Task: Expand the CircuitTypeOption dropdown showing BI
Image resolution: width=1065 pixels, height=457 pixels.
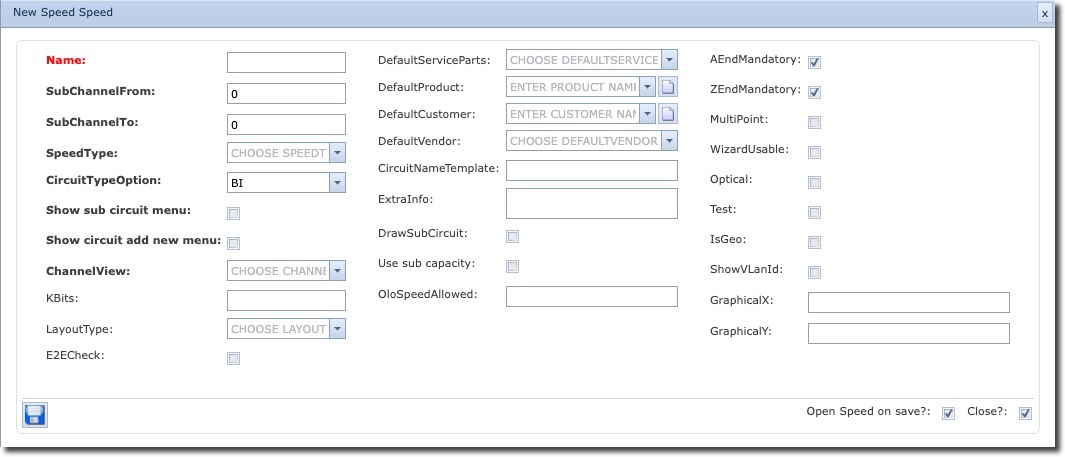Action: (x=337, y=183)
